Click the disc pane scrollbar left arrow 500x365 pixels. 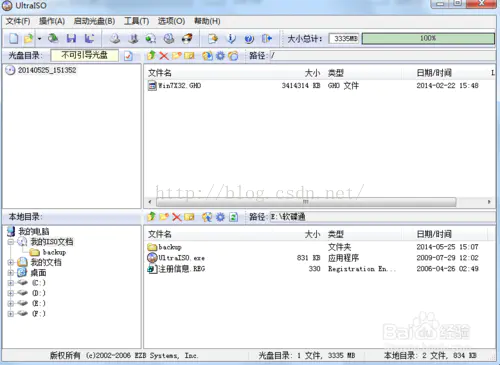point(150,202)
